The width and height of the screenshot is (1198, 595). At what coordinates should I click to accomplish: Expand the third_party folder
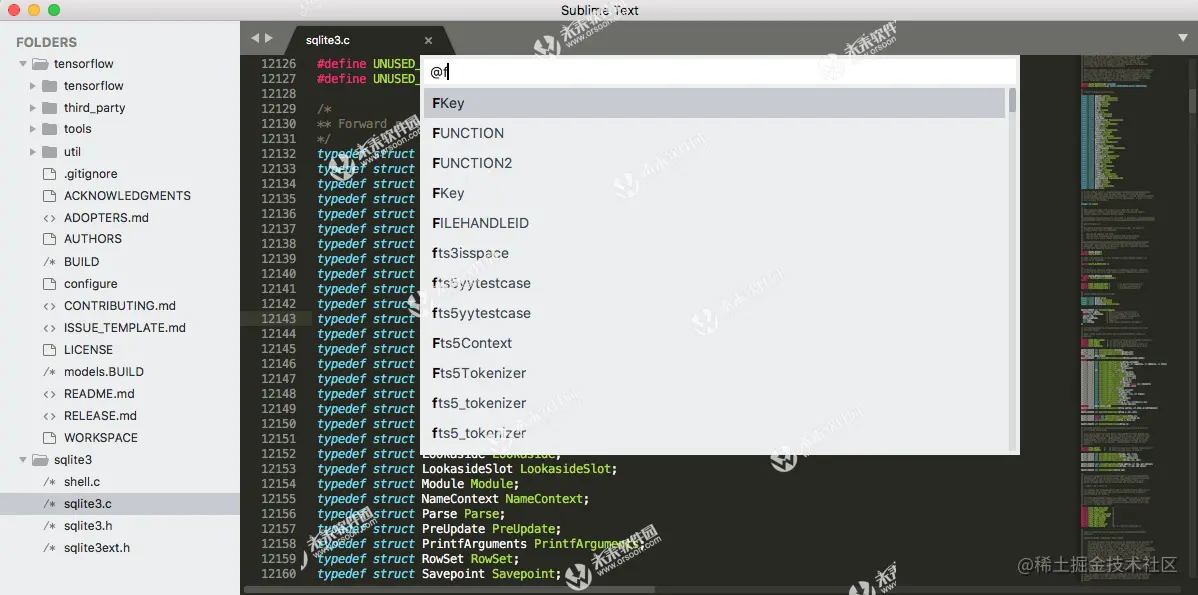click(33, 108)
